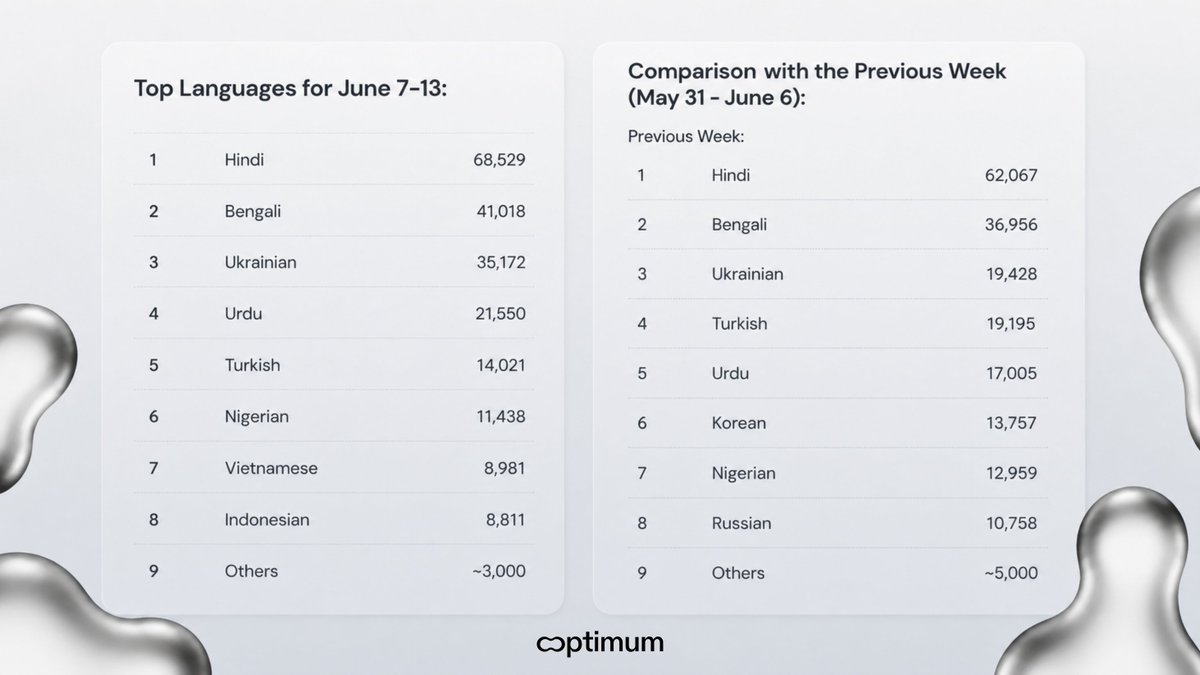Click the ~3,000 Others value

coord(499,571)
